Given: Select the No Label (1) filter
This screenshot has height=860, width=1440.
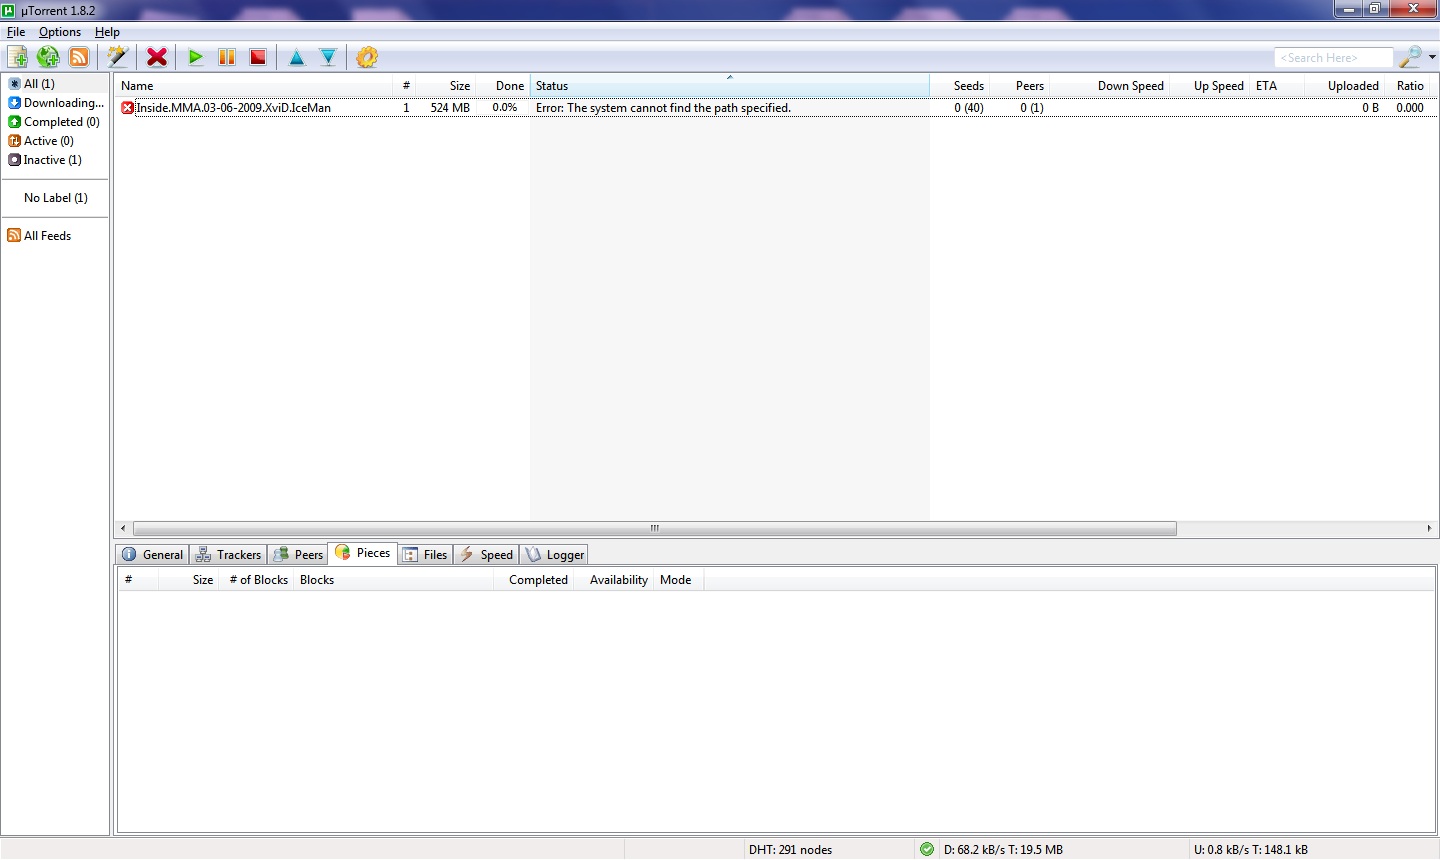Looking at the screenshot, I should [56, 198].
